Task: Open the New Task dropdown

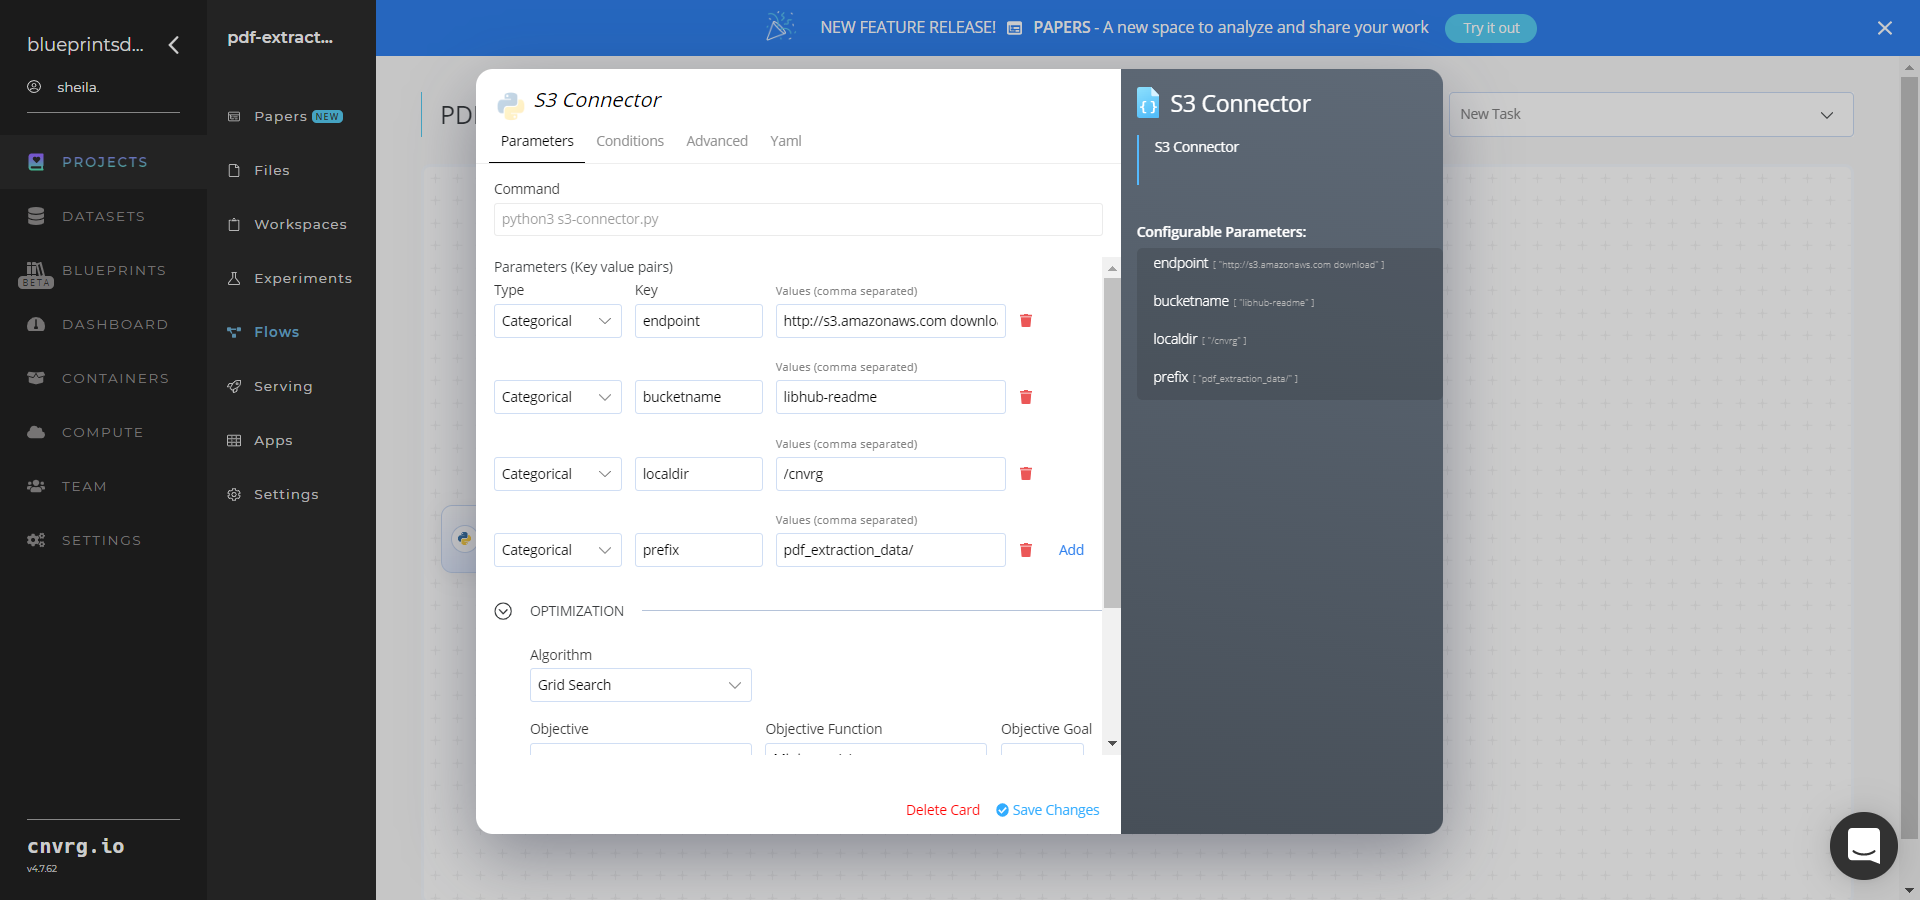Action: 1651,114
